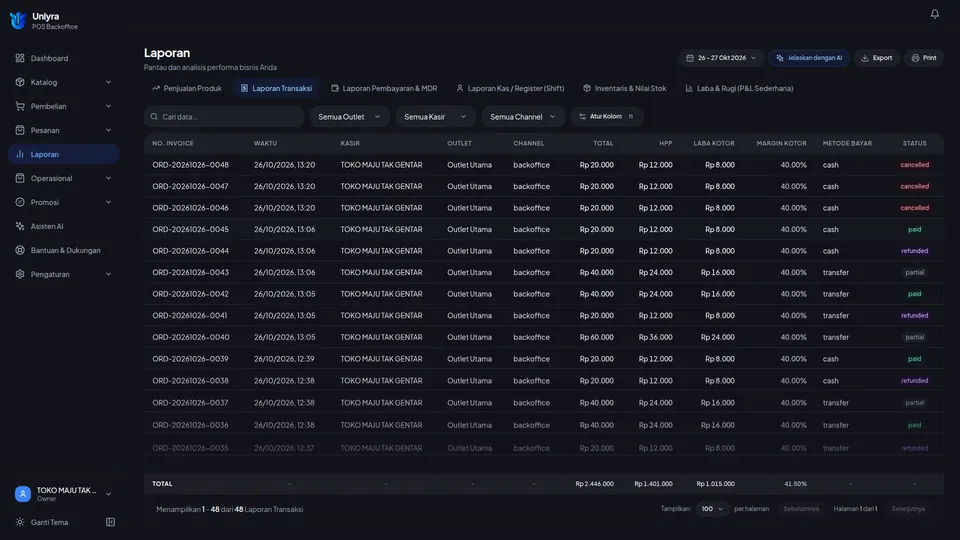Expand the Pesanan menu chevron
The image size is (960, 540).
(108, 130)
